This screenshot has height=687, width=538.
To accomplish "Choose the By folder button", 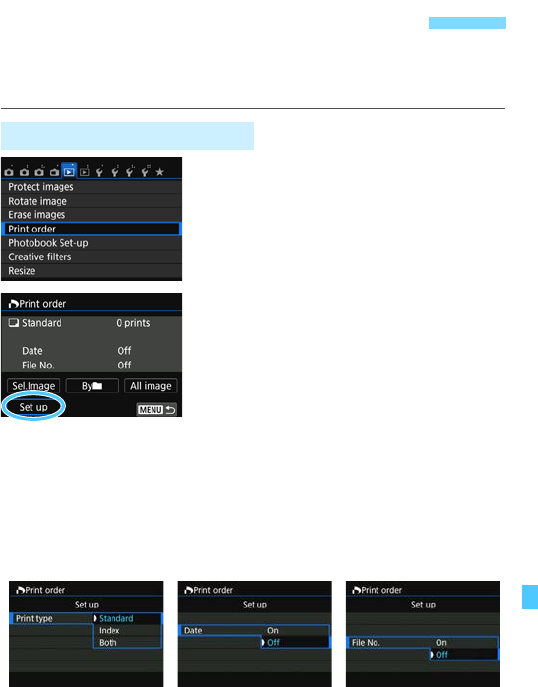I will click(x=92, y=386).
